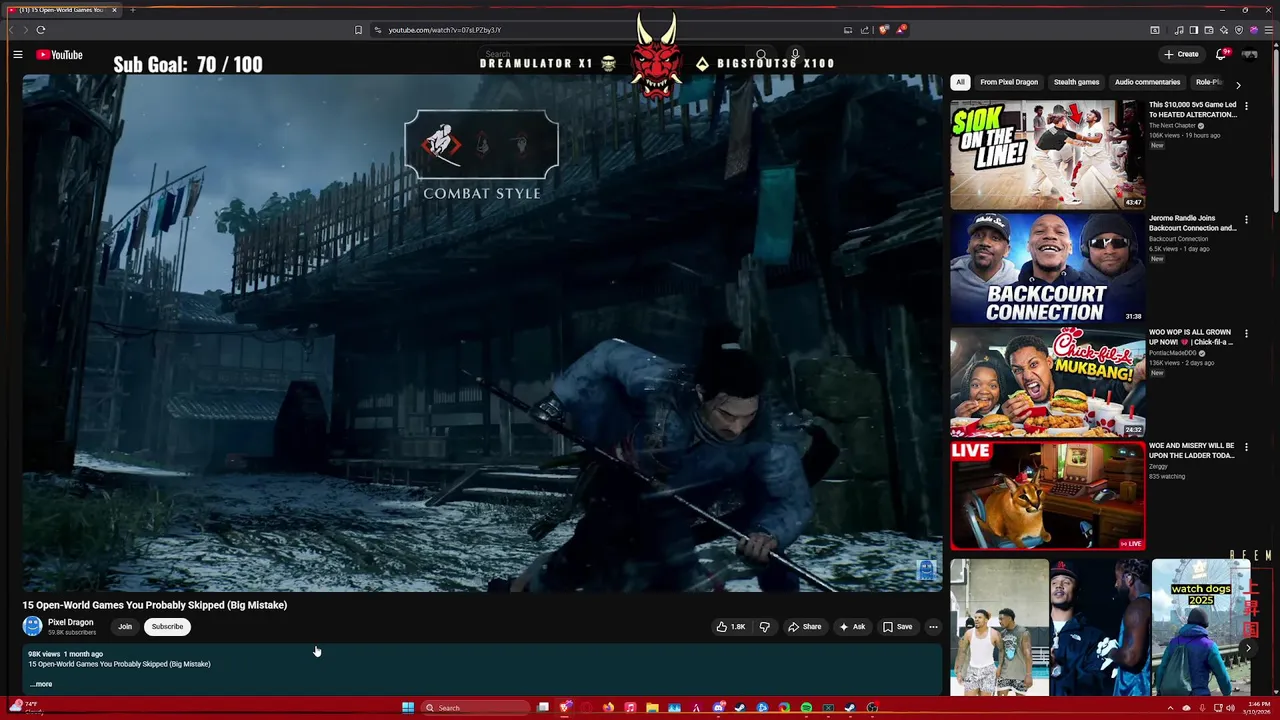Viewport: 1280px width, 720px height.
Task: Open 'WOE AND MISERY WILL BE' title
Action: pos(1191,451)
